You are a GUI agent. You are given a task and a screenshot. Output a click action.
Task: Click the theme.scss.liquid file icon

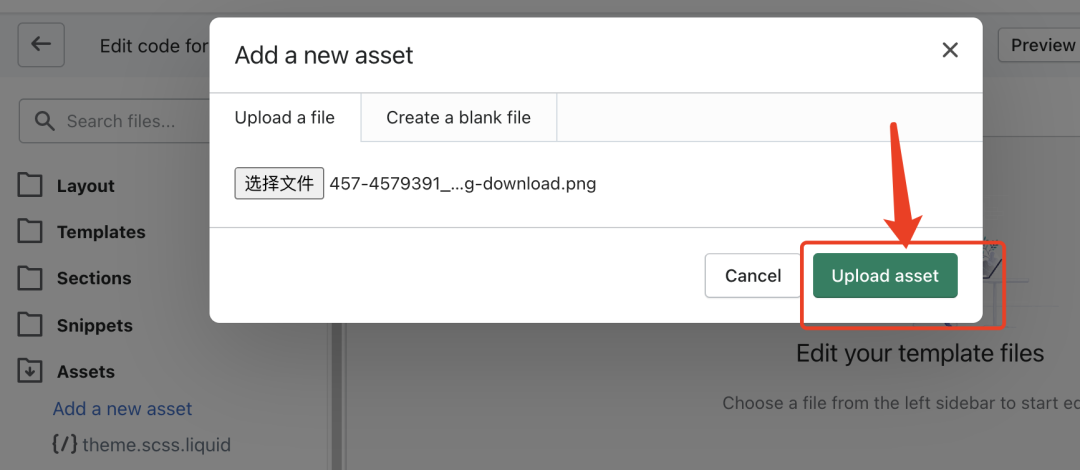pos(65,445)
